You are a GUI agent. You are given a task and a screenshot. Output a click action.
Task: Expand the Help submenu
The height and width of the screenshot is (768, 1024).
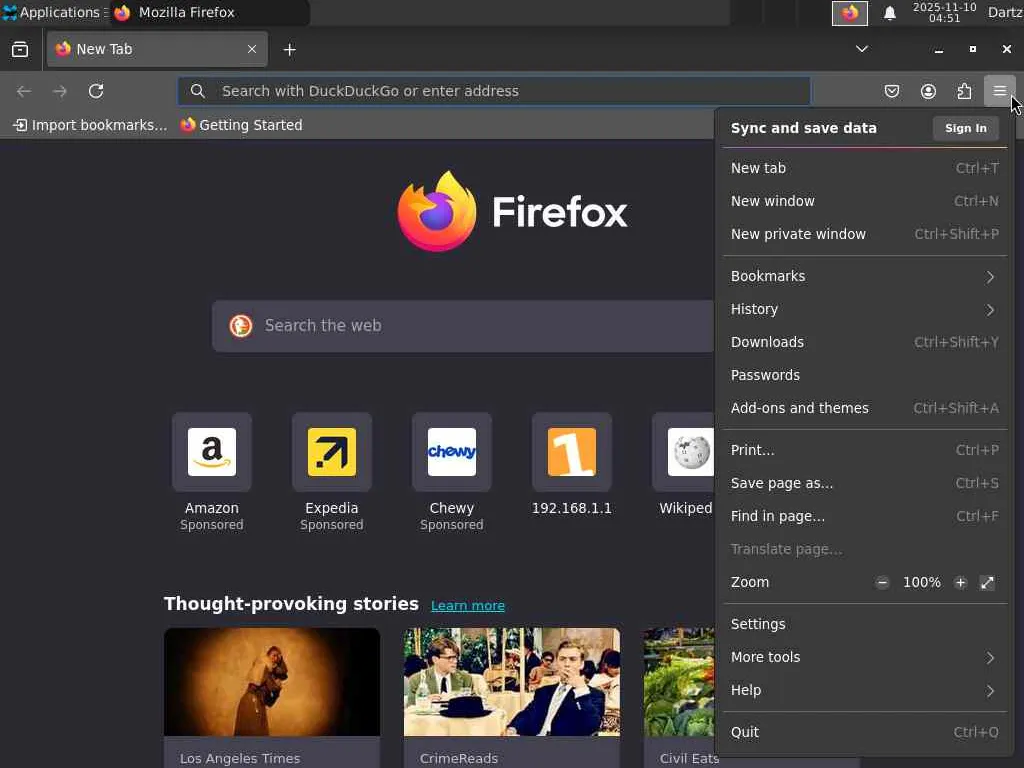coord(864,690)
